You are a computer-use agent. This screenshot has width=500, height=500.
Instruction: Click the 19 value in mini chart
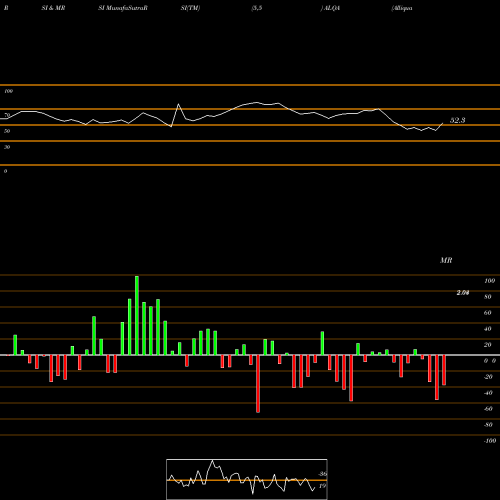(322, 486)
